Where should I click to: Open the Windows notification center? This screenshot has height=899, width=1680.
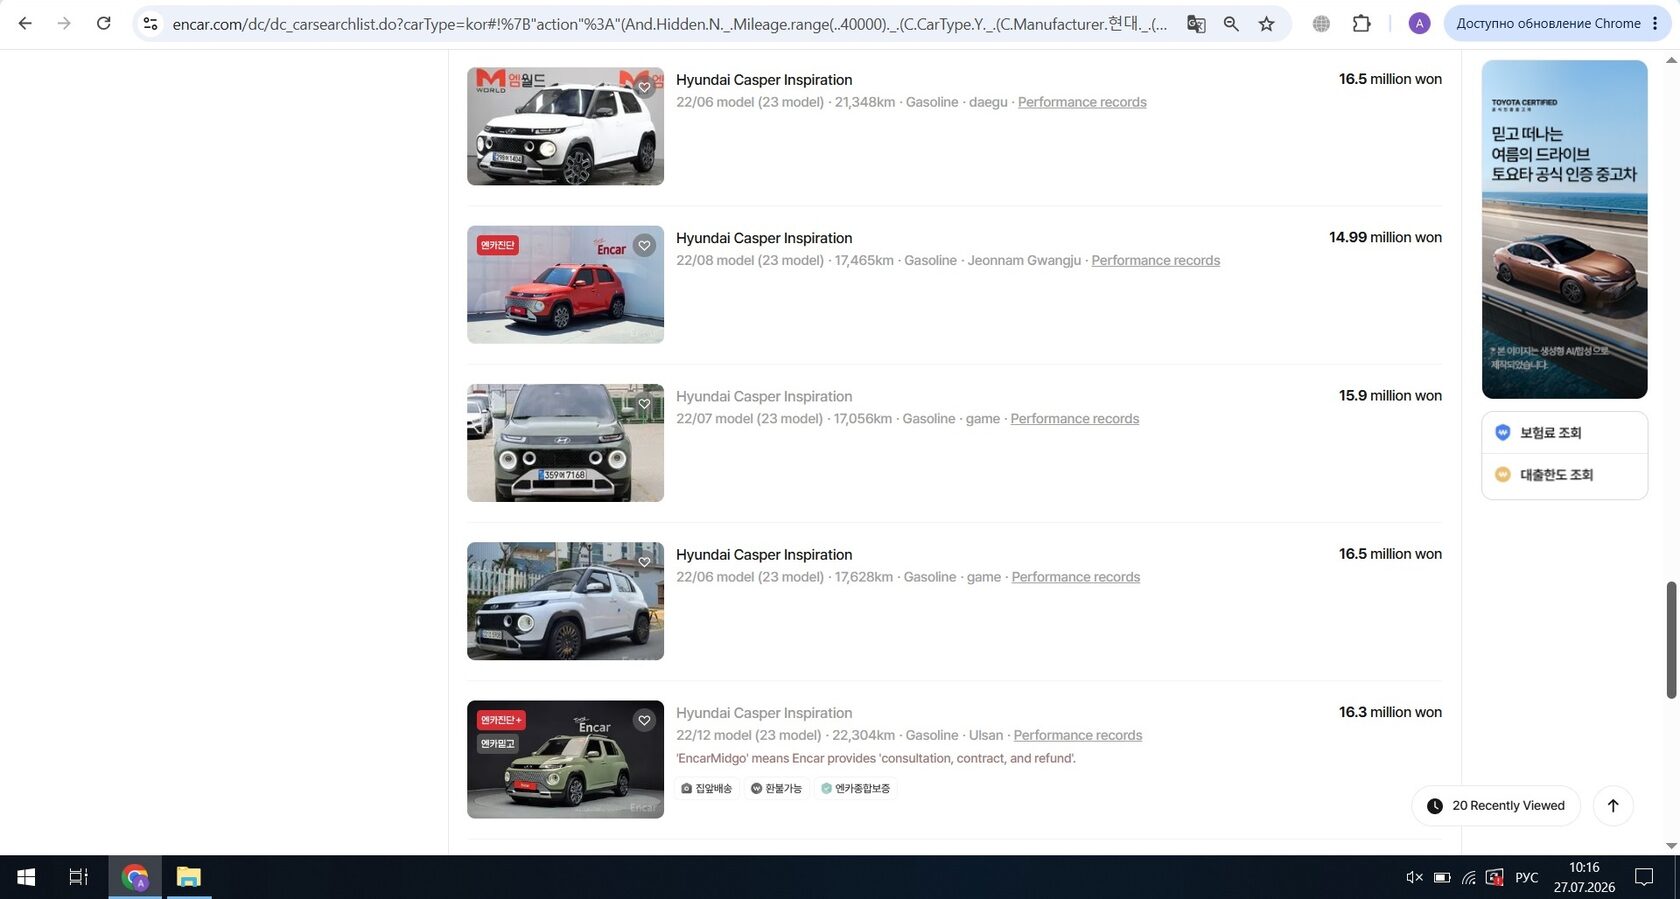pyautogui.click(x=1643, y=877)
